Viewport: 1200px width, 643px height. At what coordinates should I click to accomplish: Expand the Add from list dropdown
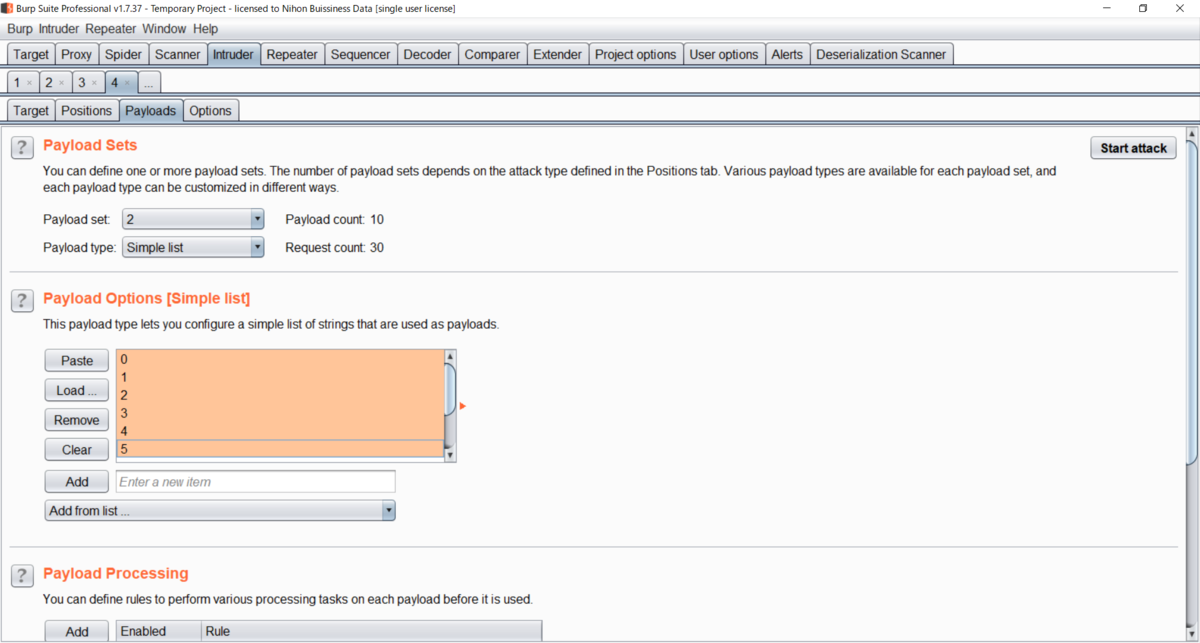(220, 511)
